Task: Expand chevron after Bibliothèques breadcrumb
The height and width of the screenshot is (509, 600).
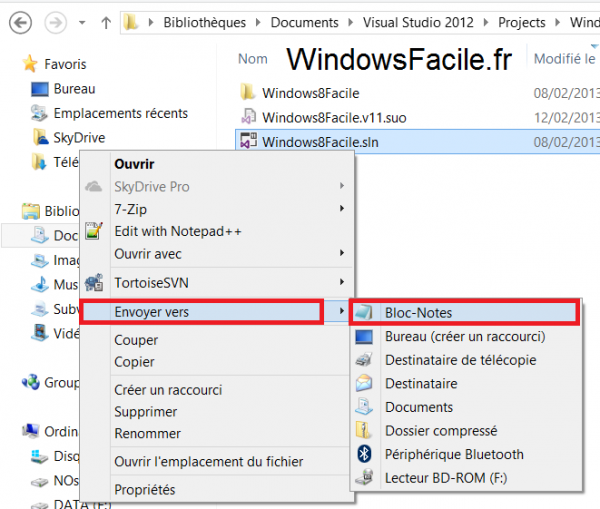Action: [x=258, y=23]
